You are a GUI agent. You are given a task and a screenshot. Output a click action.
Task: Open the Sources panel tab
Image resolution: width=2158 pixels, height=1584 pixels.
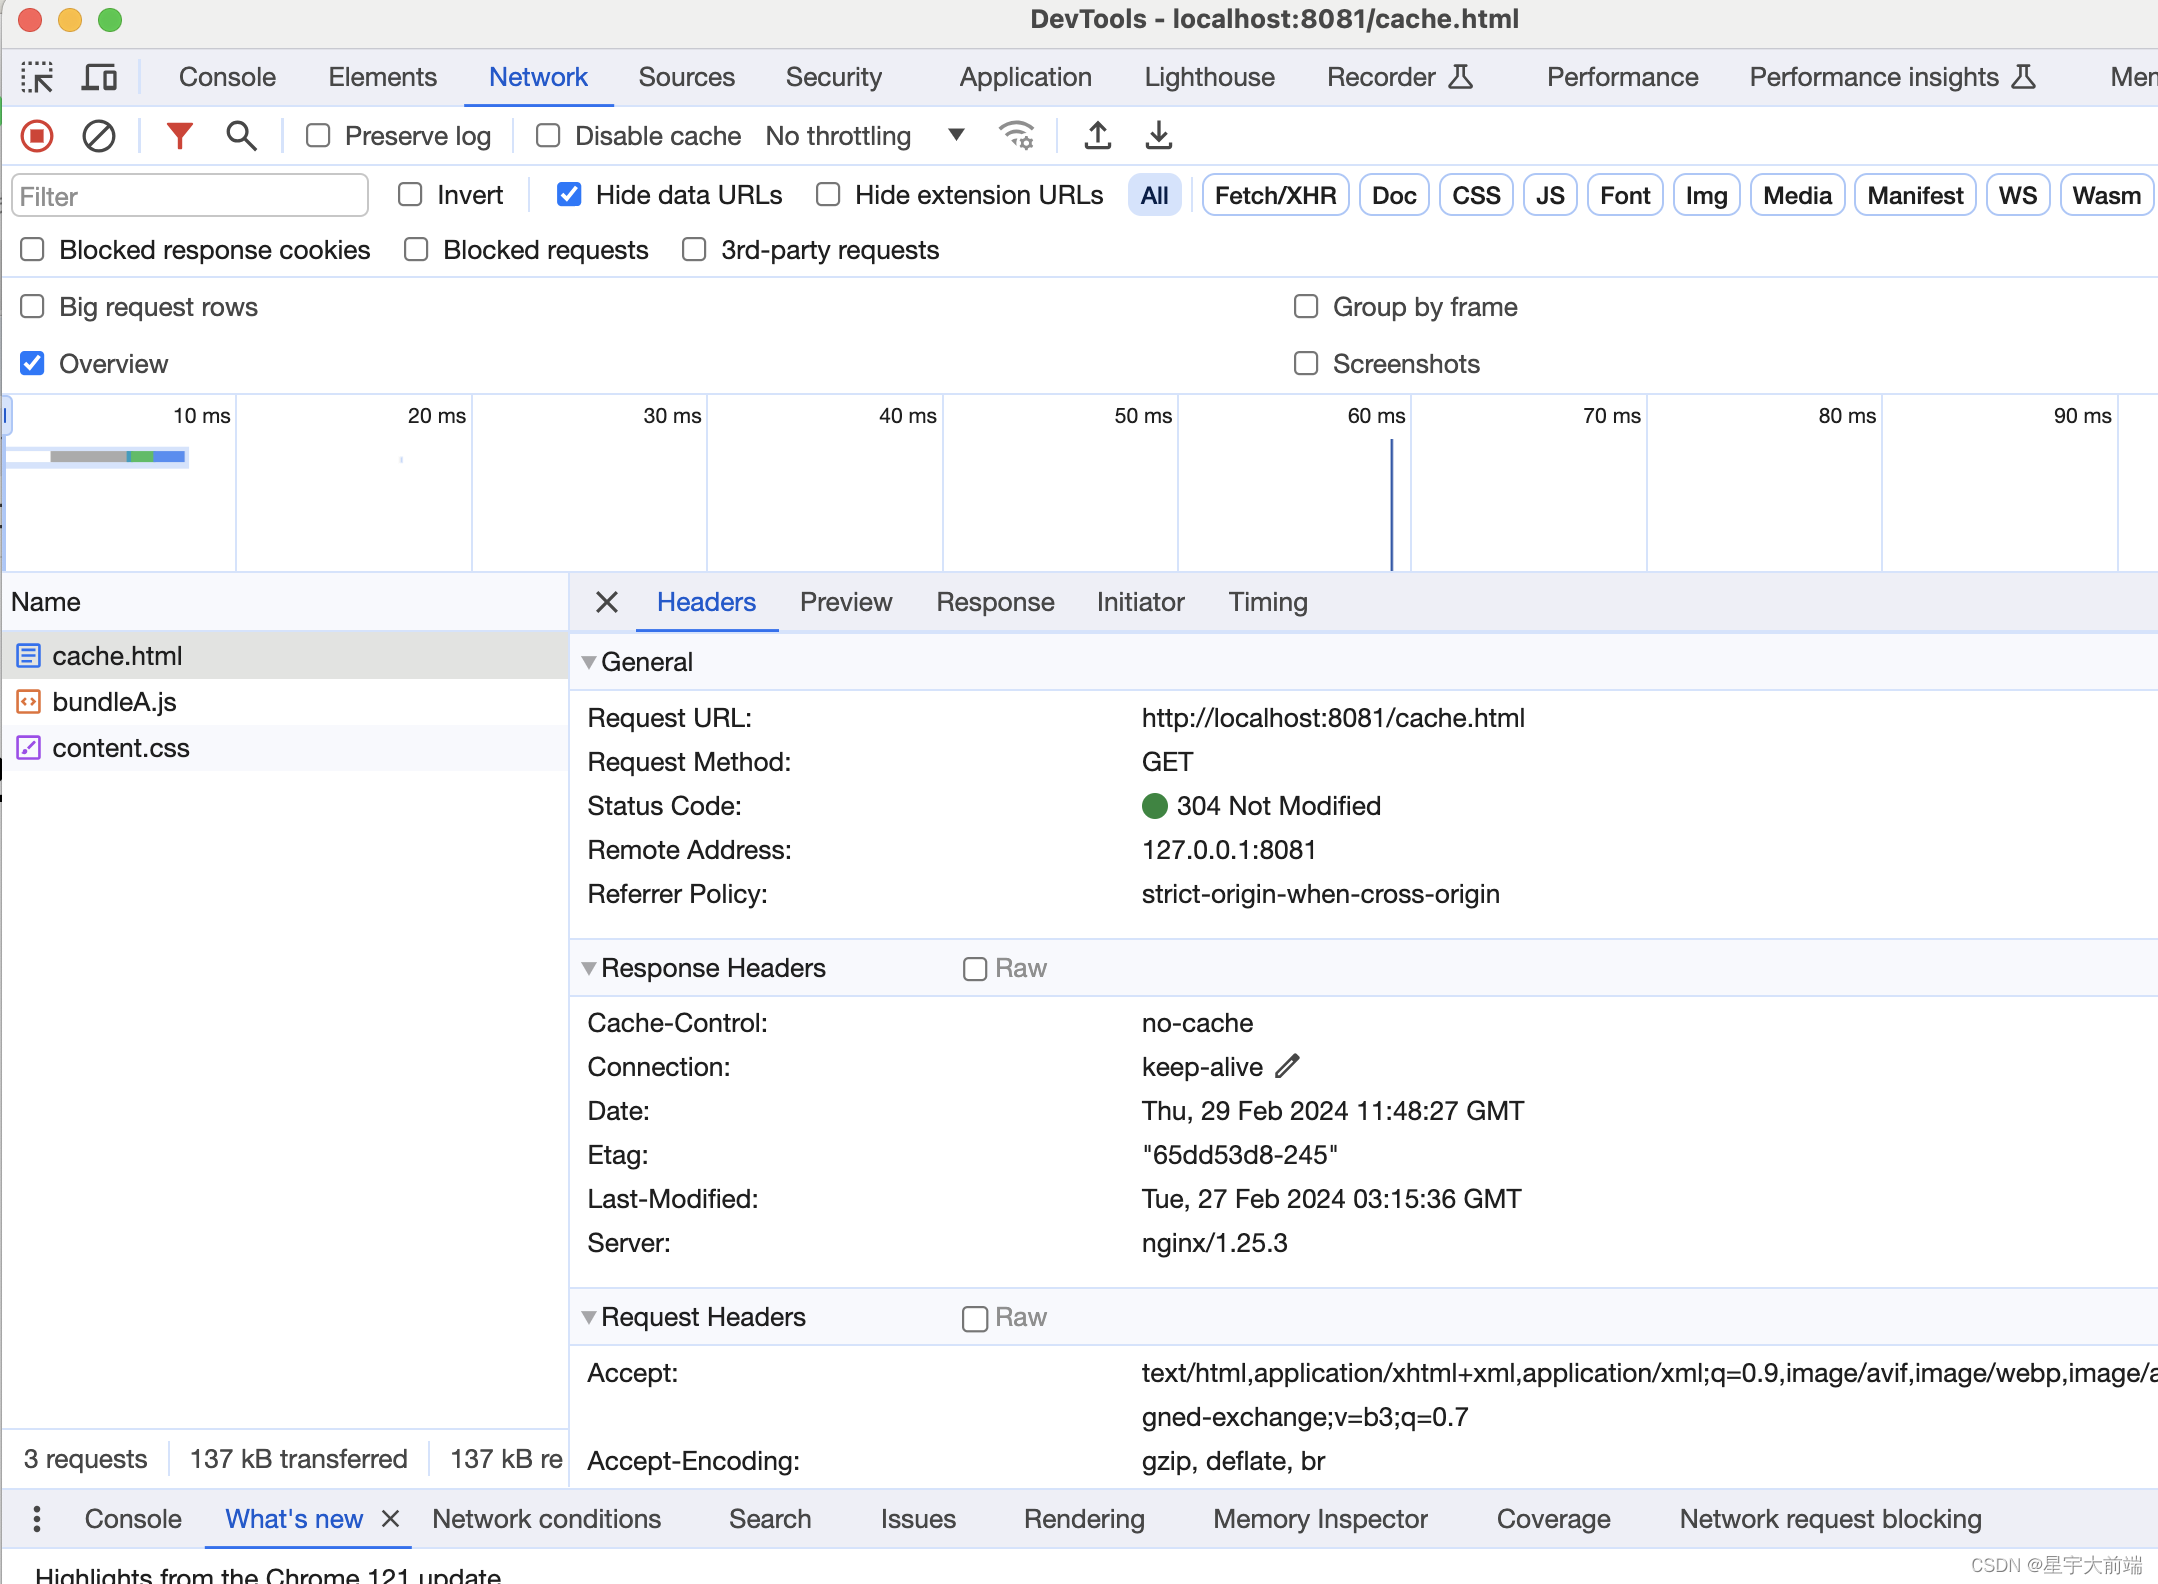(686, 77)
